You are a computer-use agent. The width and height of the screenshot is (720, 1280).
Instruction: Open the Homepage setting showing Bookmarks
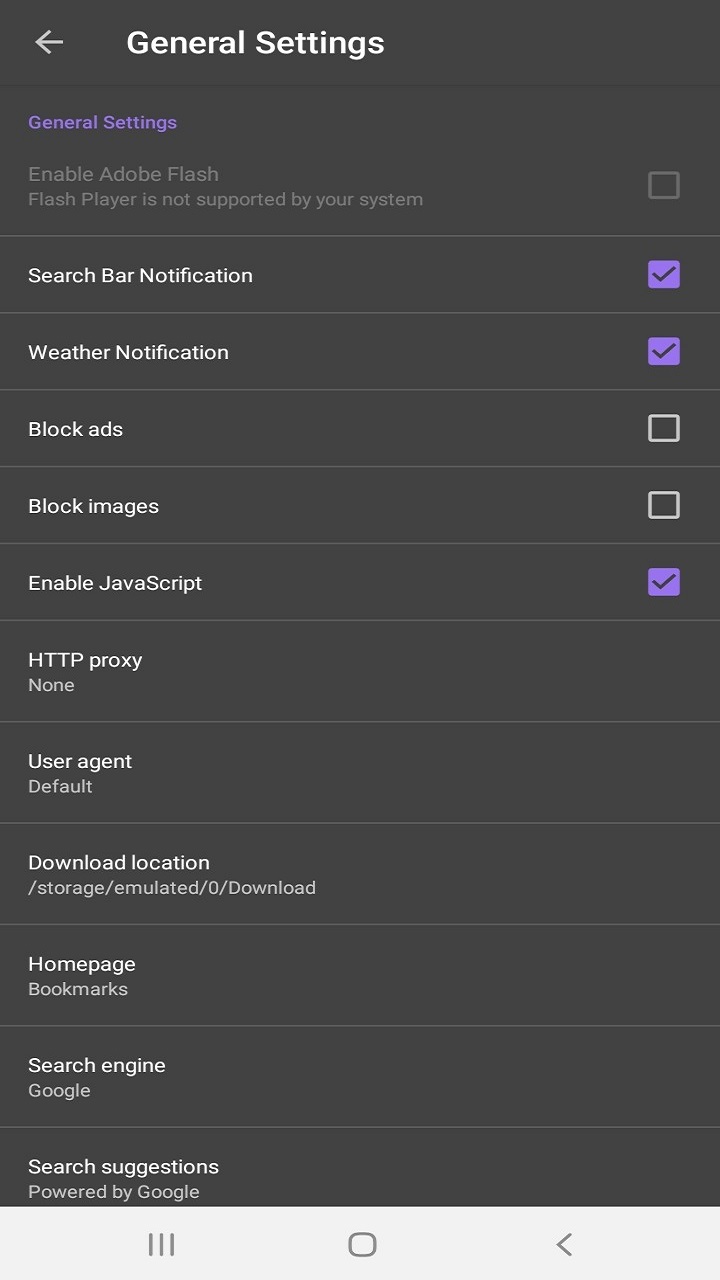[360, 975]
